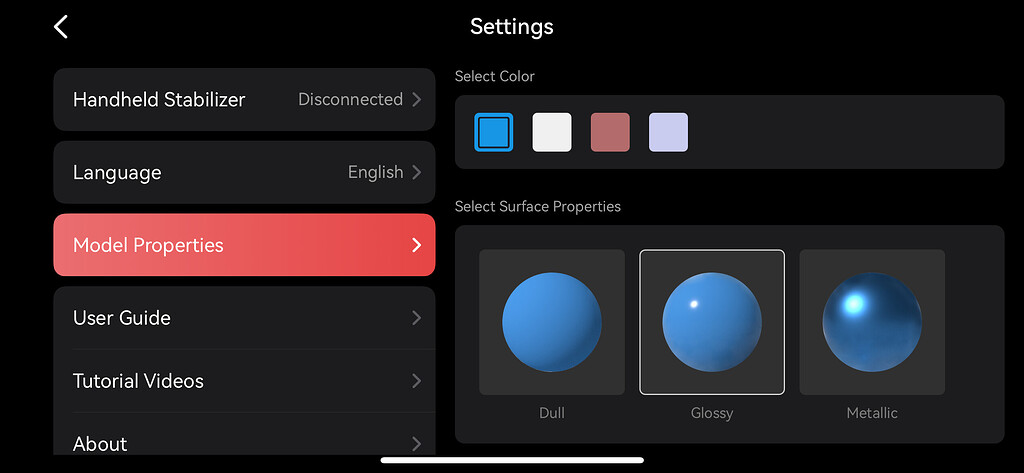The width and height of the screenshot is (1024, 473).
Task: Click the Model Properties chevron arrow
Action: pyautogui.click(x=416, y=245)
